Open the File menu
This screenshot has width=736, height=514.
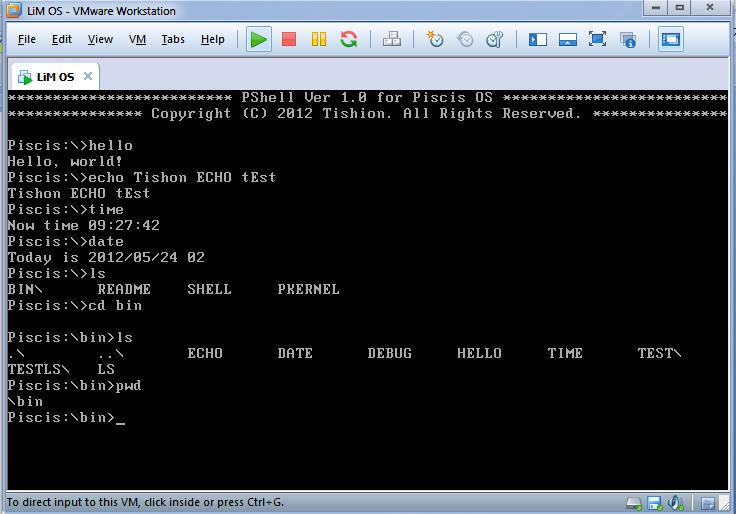pos(27,39)
